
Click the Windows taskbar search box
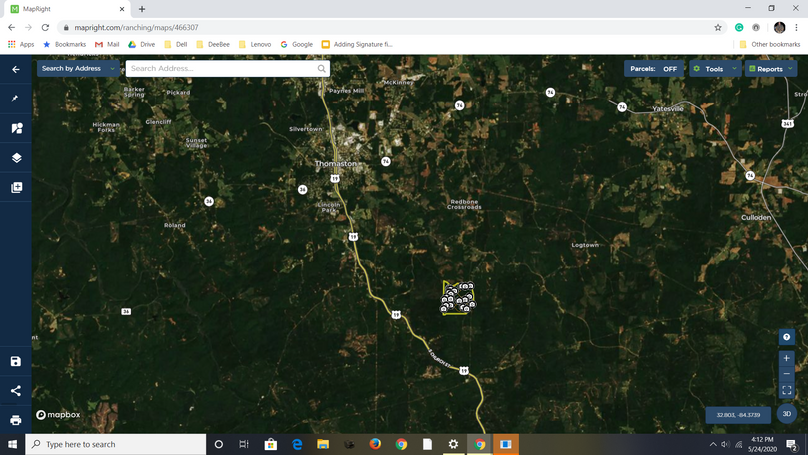116,444
